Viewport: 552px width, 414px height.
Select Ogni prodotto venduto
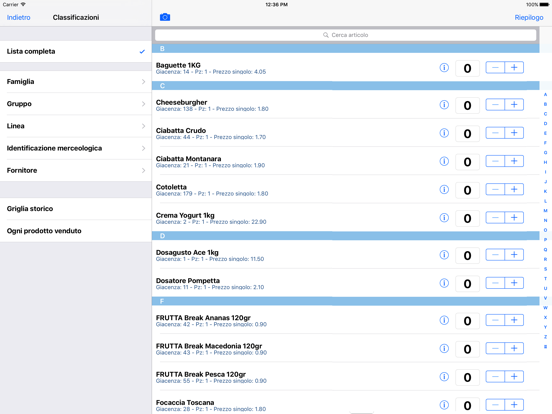(x=76, y=231)
